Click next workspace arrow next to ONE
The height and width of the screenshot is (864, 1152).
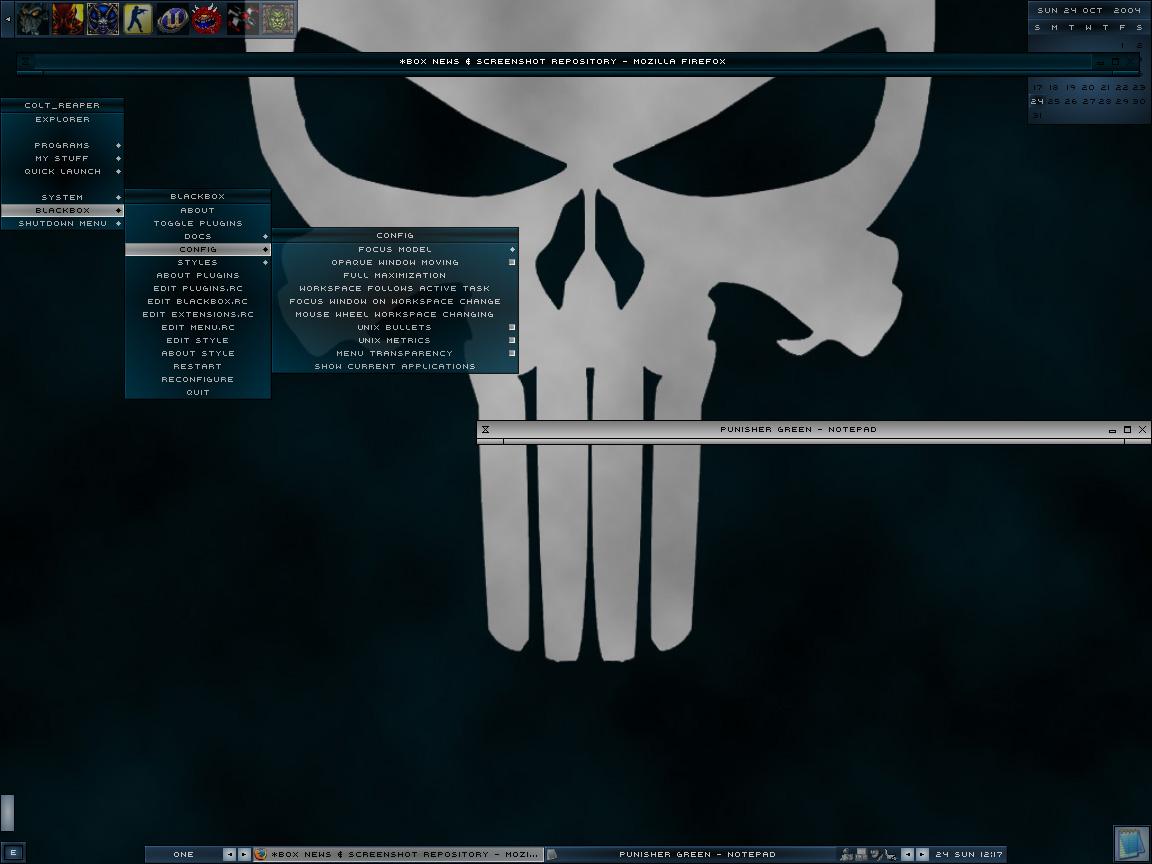coord(244,854)
